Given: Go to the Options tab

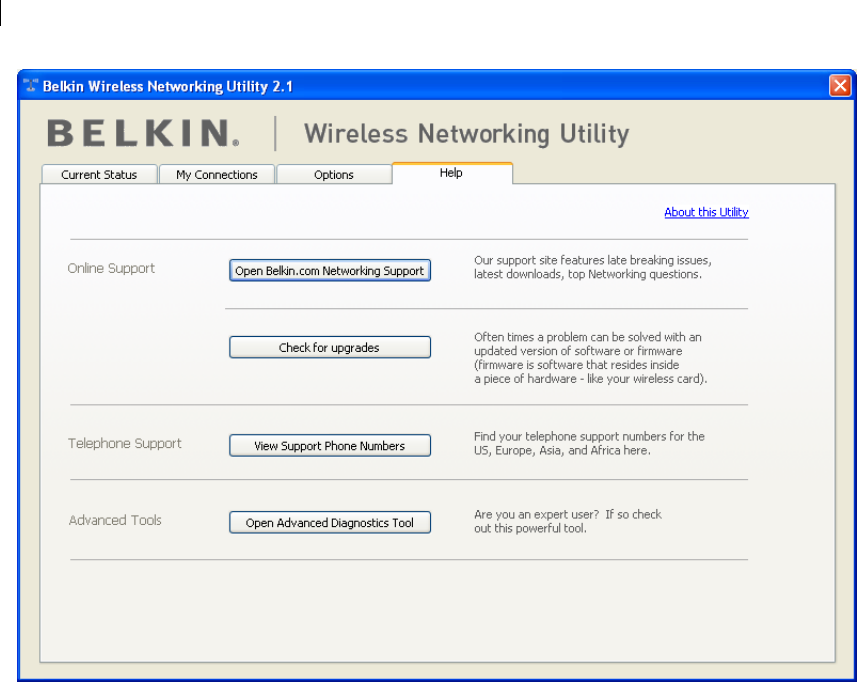Looking at the screenshot, I should pos(333,174).
